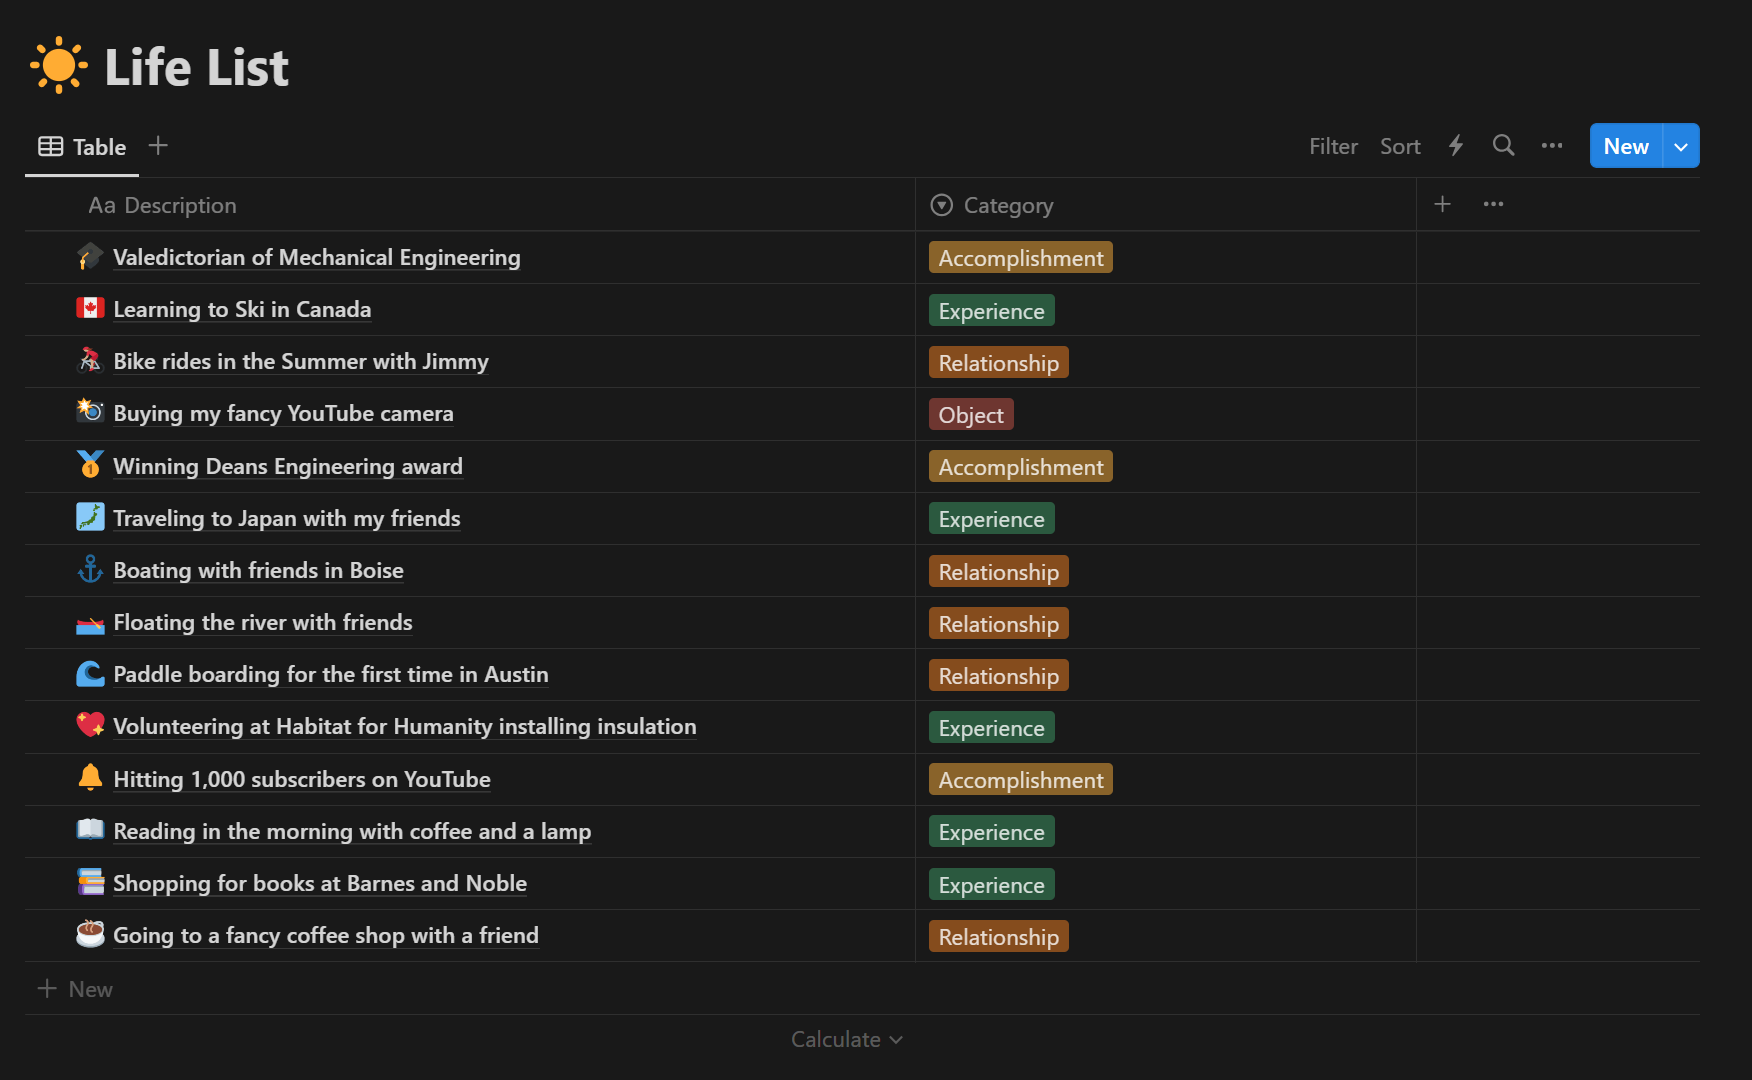The image size is (1752, 1080).
Task: Click the medal icon on Deans award row
Action: click(x=90, y=465)
